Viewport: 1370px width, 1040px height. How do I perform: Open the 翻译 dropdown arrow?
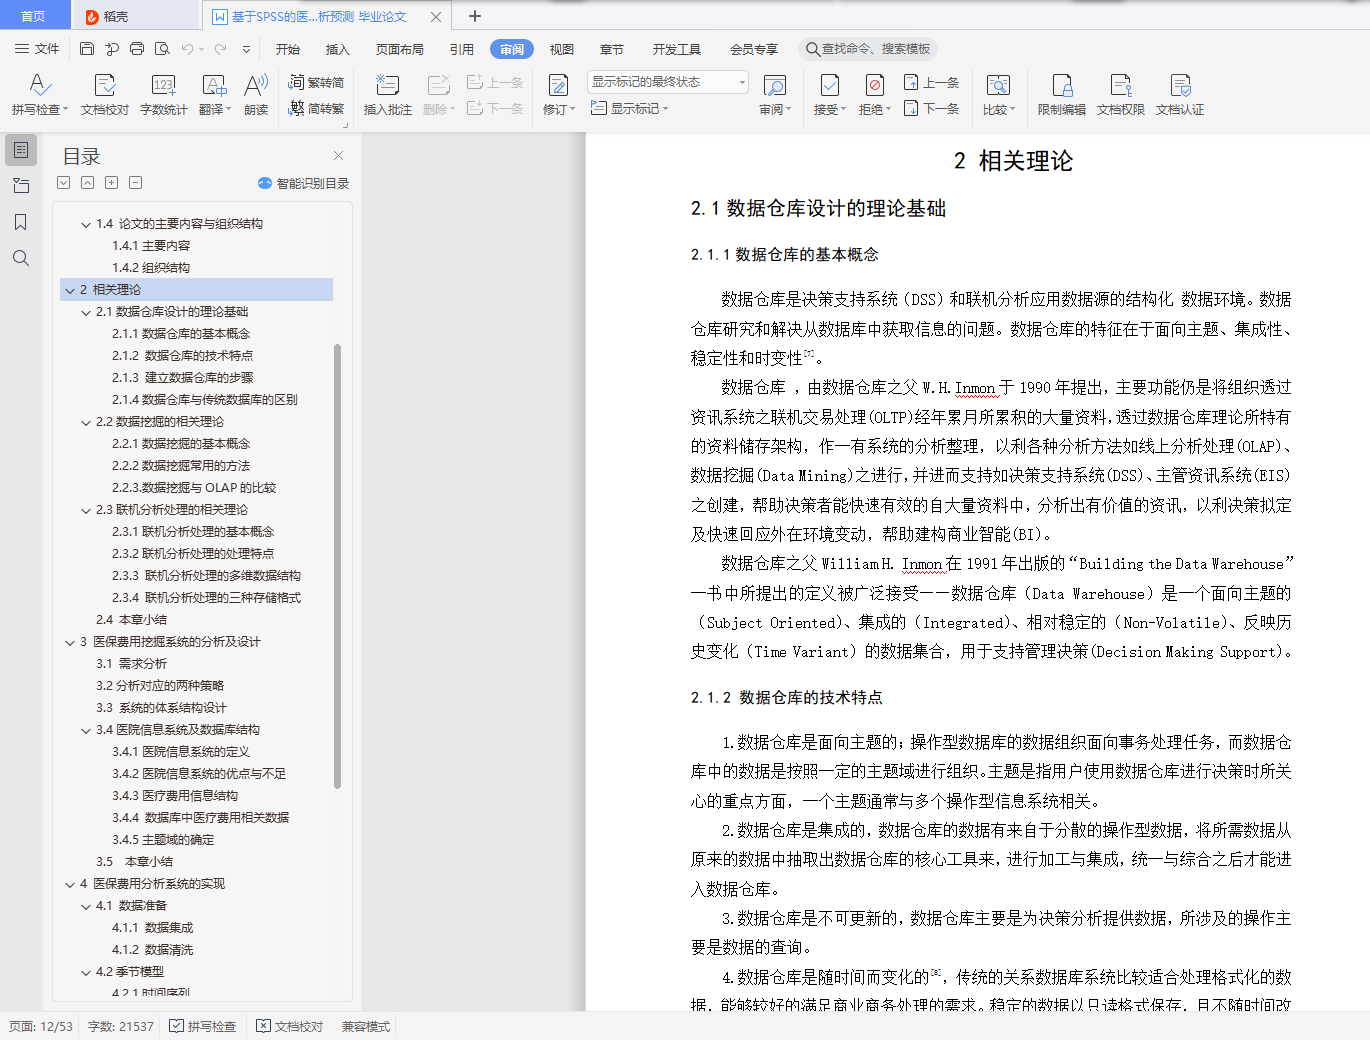tap(229, 110)
